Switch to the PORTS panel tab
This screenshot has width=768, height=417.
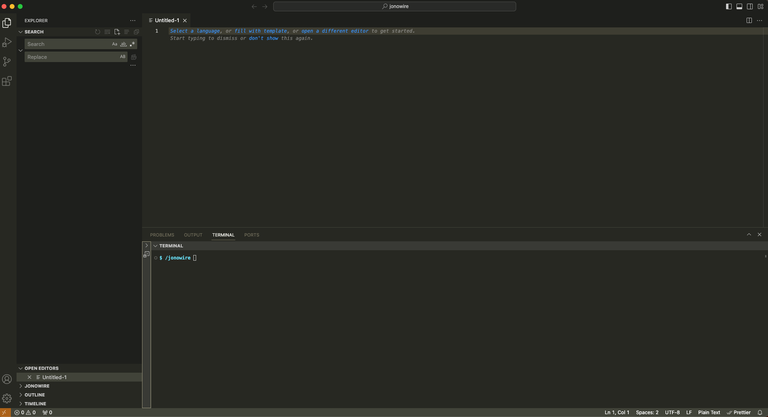(252, 235)
